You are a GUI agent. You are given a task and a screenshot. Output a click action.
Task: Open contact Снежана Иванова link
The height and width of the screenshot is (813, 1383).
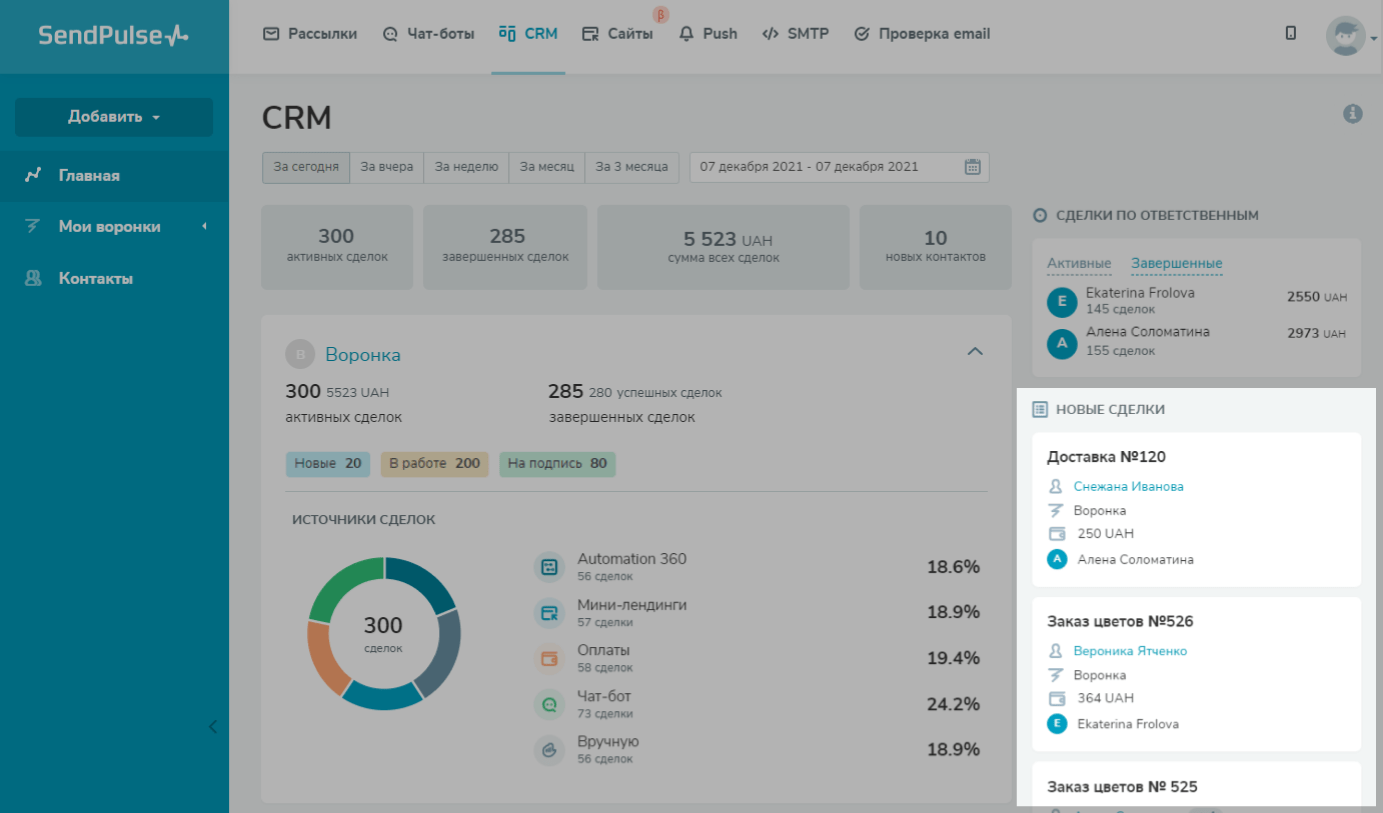click(x=1128, y=487)
